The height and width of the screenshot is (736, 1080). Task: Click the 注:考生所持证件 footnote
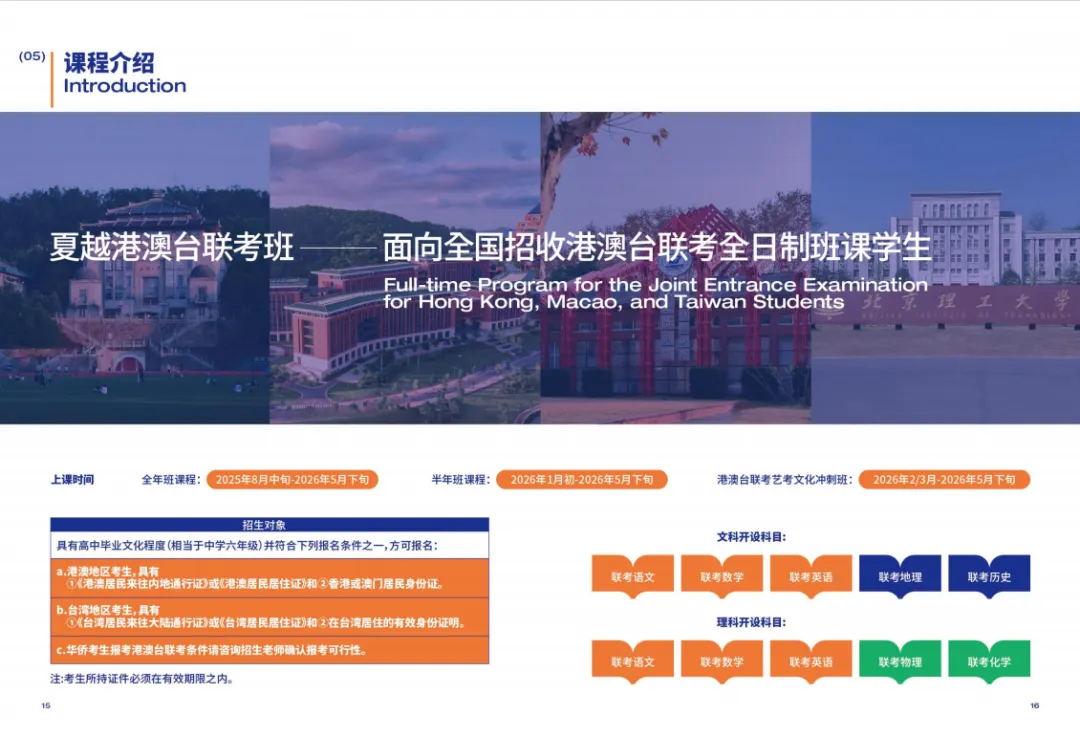143,679
